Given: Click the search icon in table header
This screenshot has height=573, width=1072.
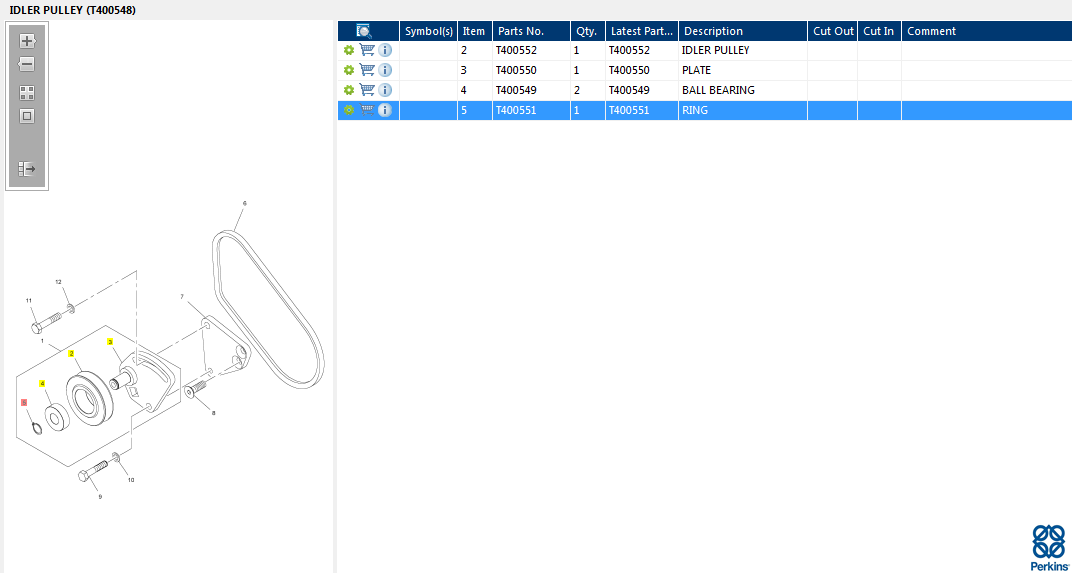Looking at the screenshot, I should 364,31.
